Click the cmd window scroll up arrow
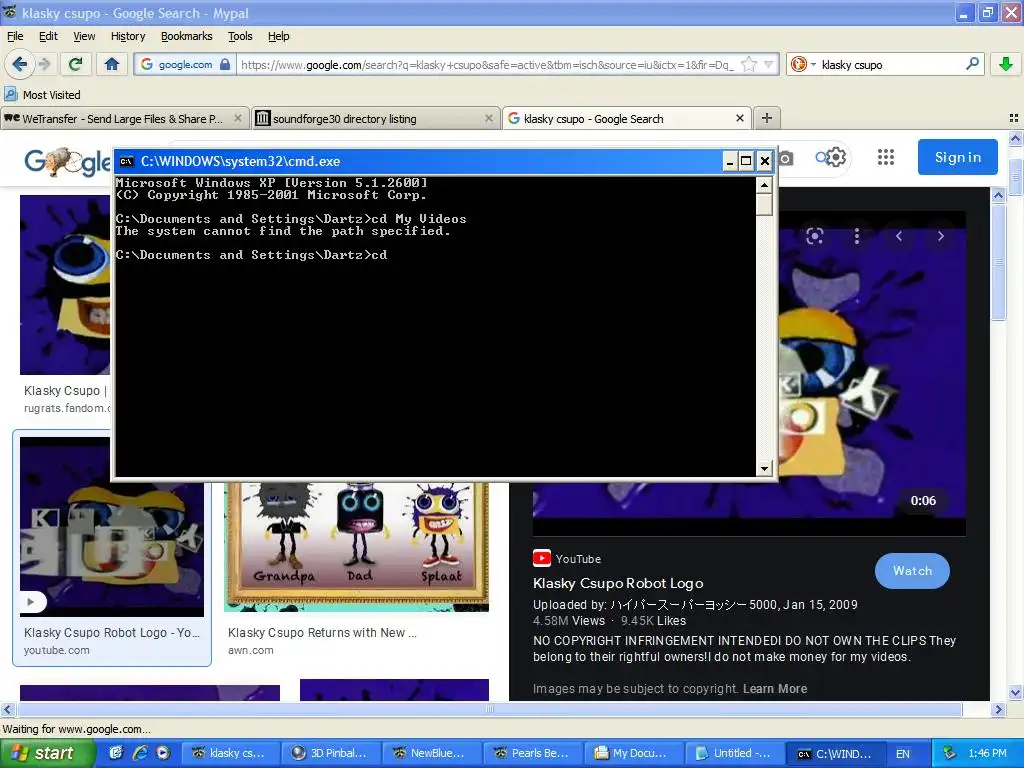Screen dimensions: 1024x768 click(764, 185)
